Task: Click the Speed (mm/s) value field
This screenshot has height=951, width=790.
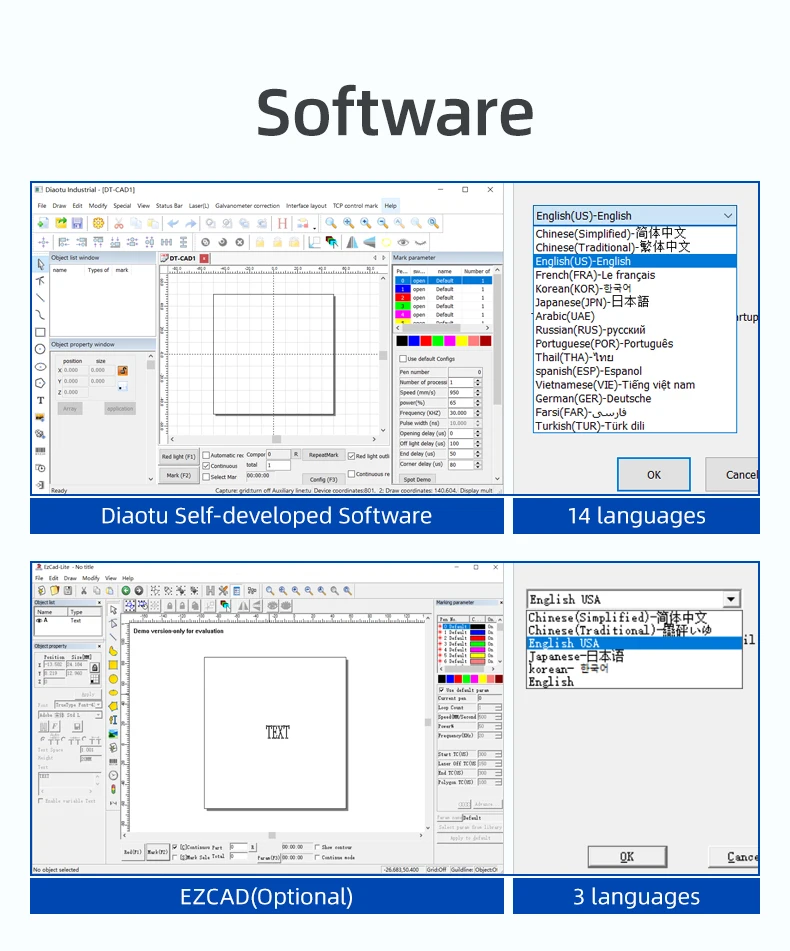Action: click(461, 392)
